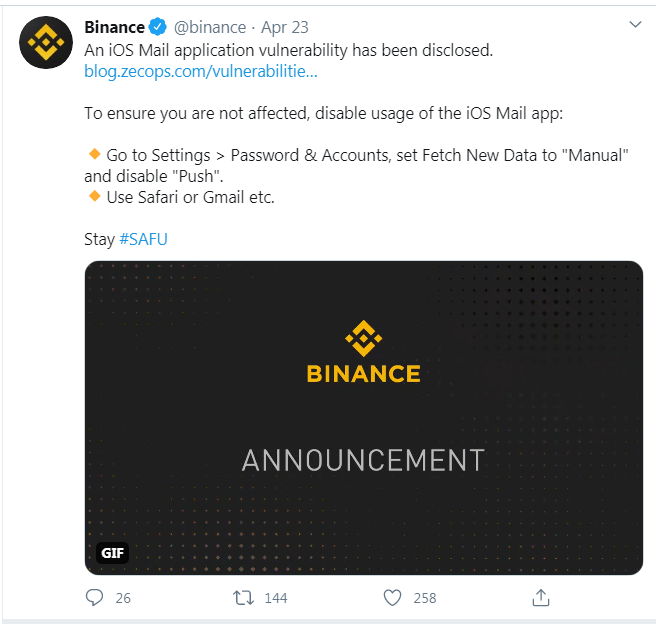The height and width of the screenshot is (624, 656).
Task: Expand the tweet options chevron menu
Action: (x=634, y=24)
